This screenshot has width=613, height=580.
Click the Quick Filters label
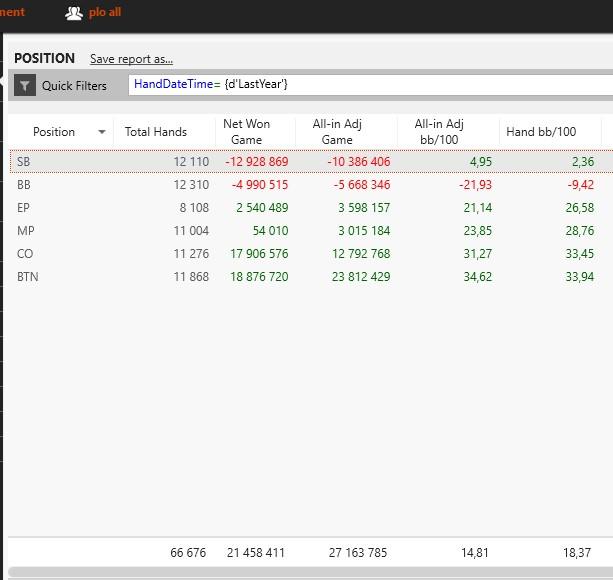pyautogui.click(x=74, y=86)
